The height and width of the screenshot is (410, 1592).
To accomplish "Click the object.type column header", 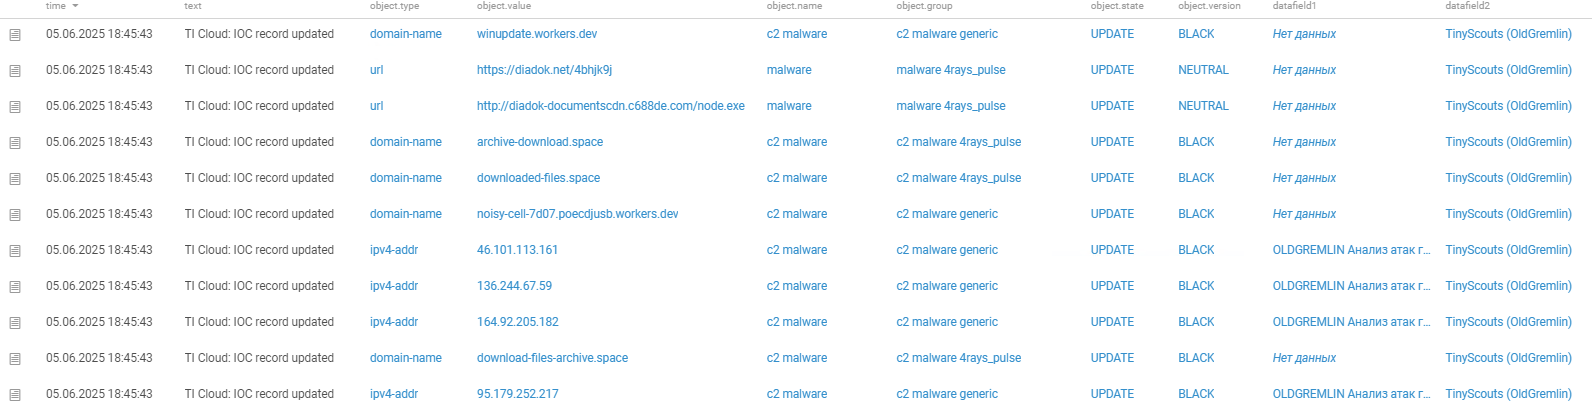I will 394,6.
